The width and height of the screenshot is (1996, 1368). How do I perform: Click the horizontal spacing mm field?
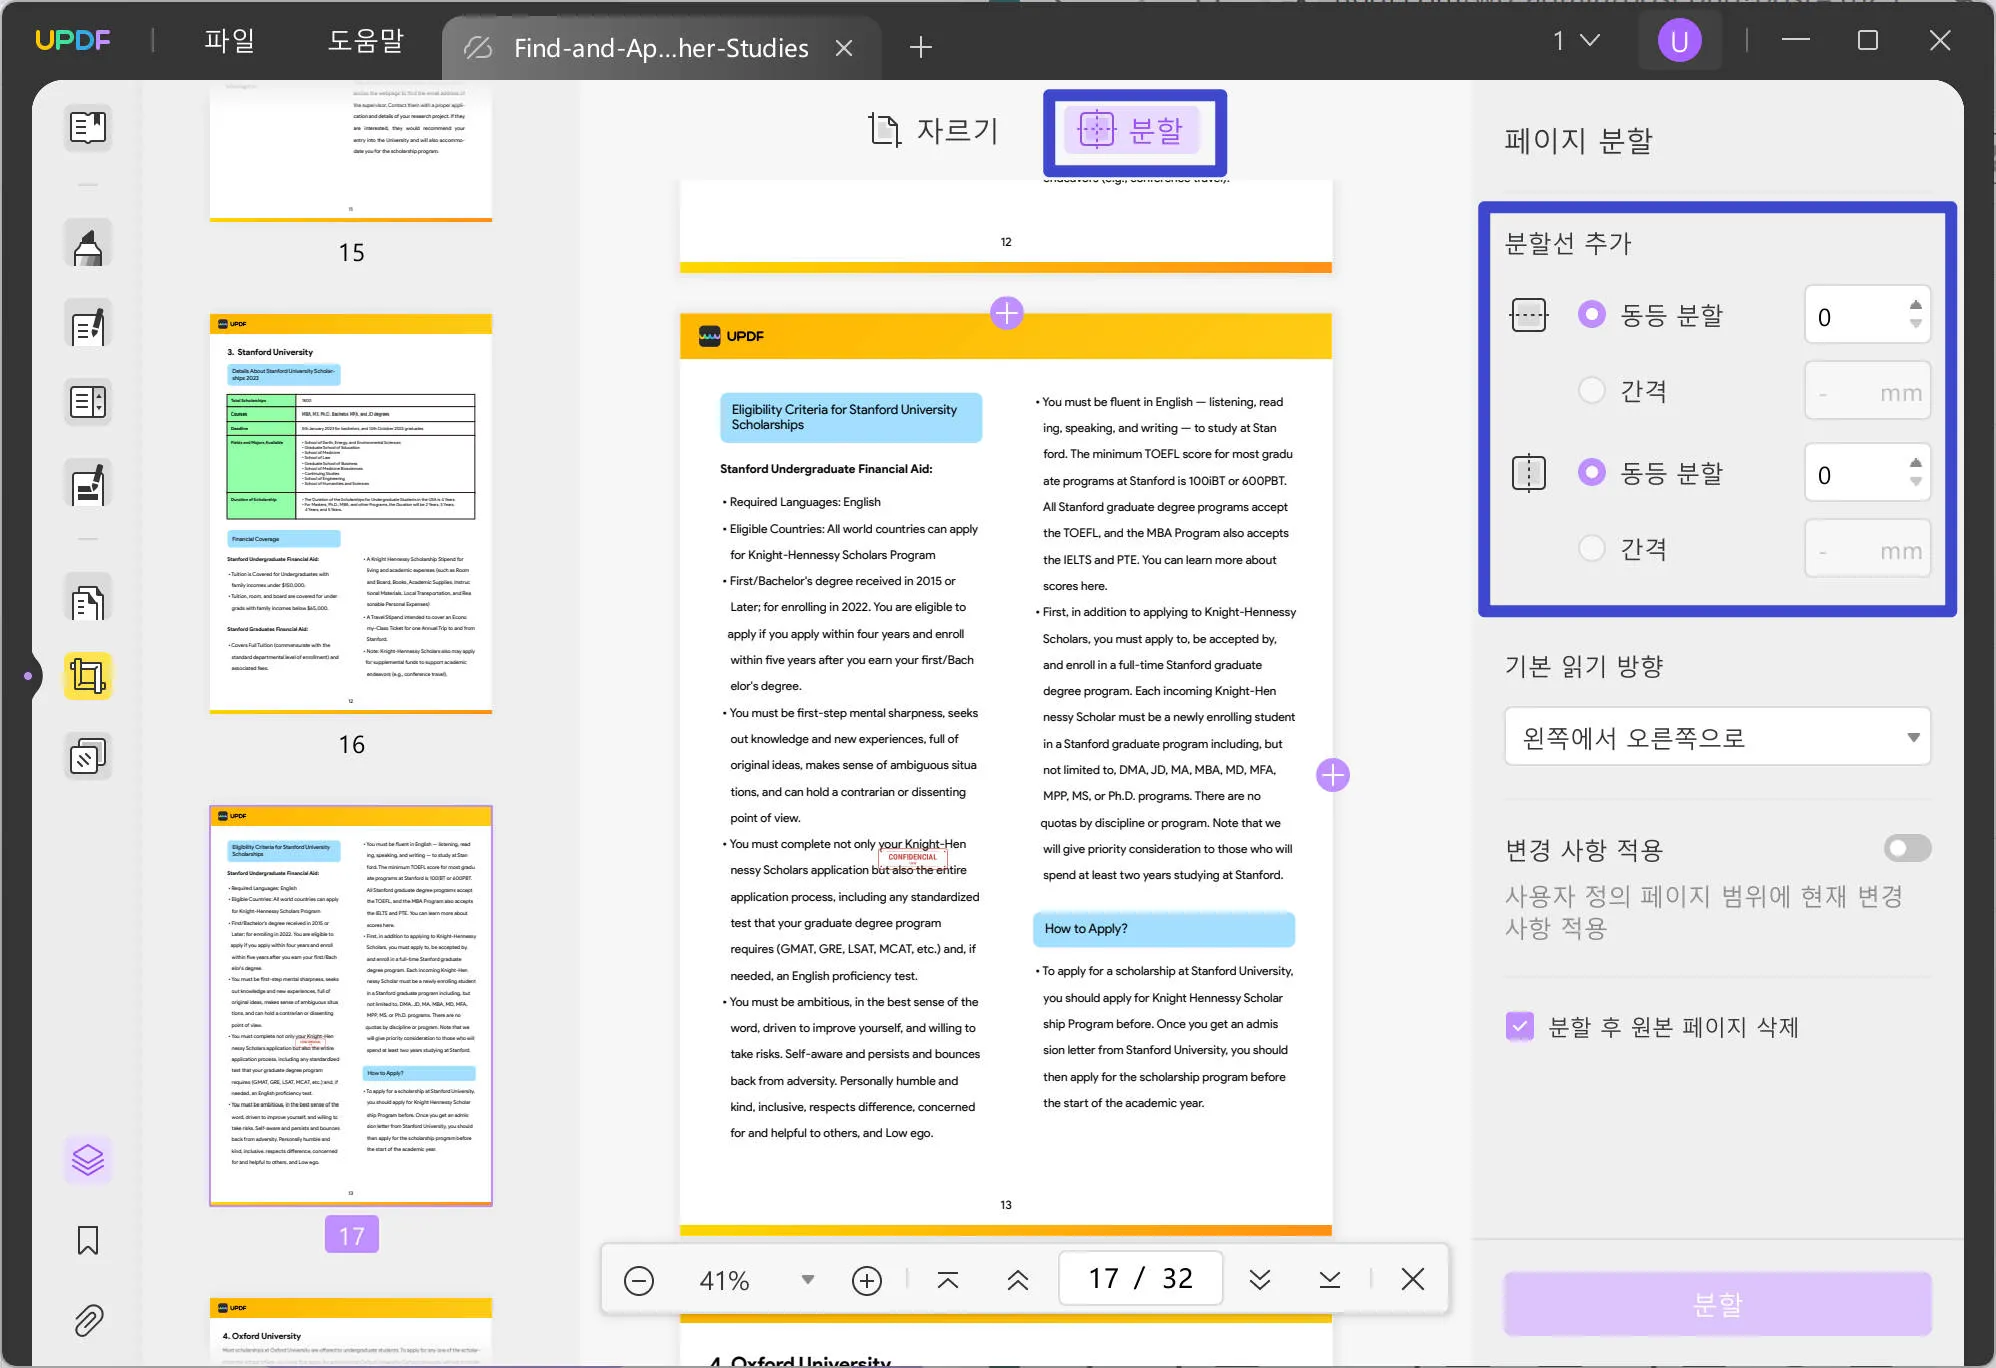pos(1867,391)
